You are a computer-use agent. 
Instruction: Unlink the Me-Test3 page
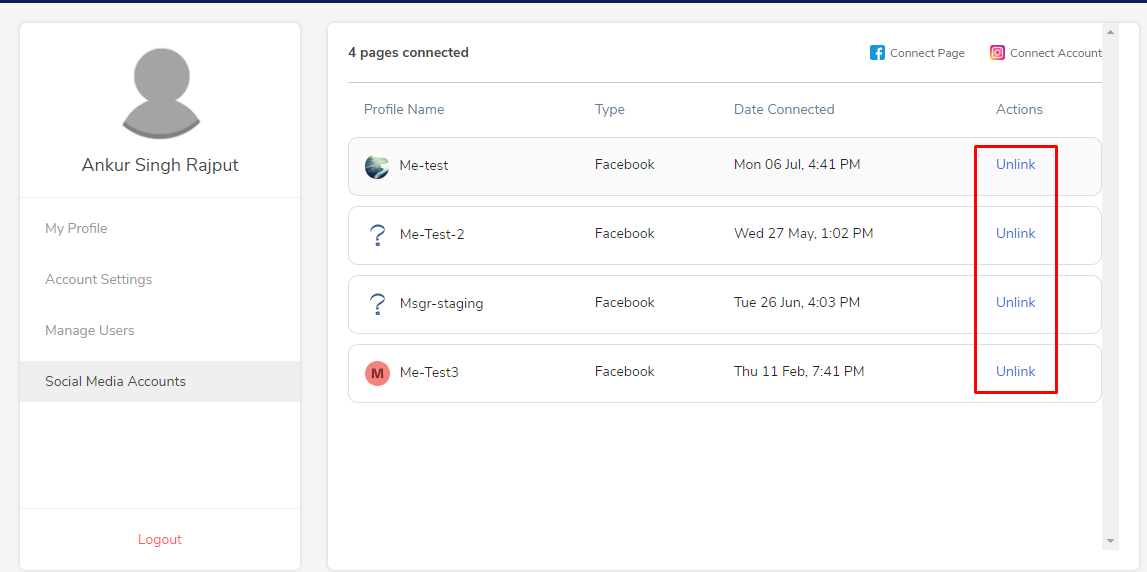point(1015,372)
